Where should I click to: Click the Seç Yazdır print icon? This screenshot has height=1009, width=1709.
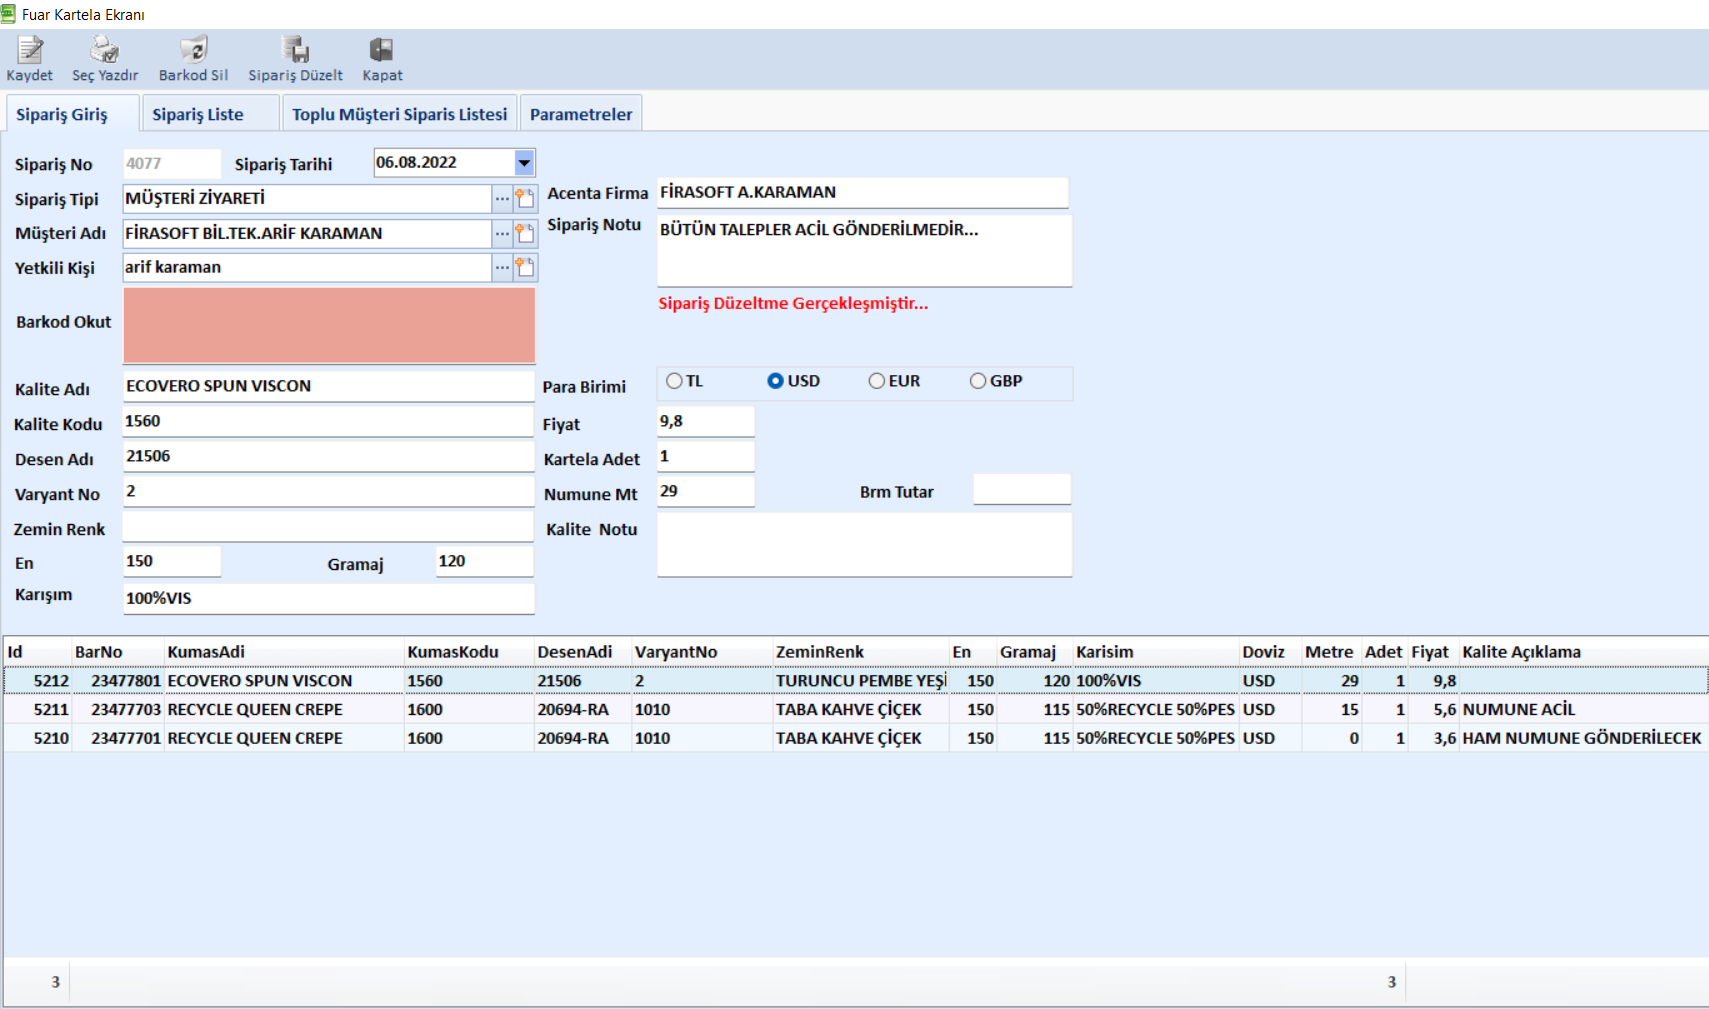click(x=104, y=50)
